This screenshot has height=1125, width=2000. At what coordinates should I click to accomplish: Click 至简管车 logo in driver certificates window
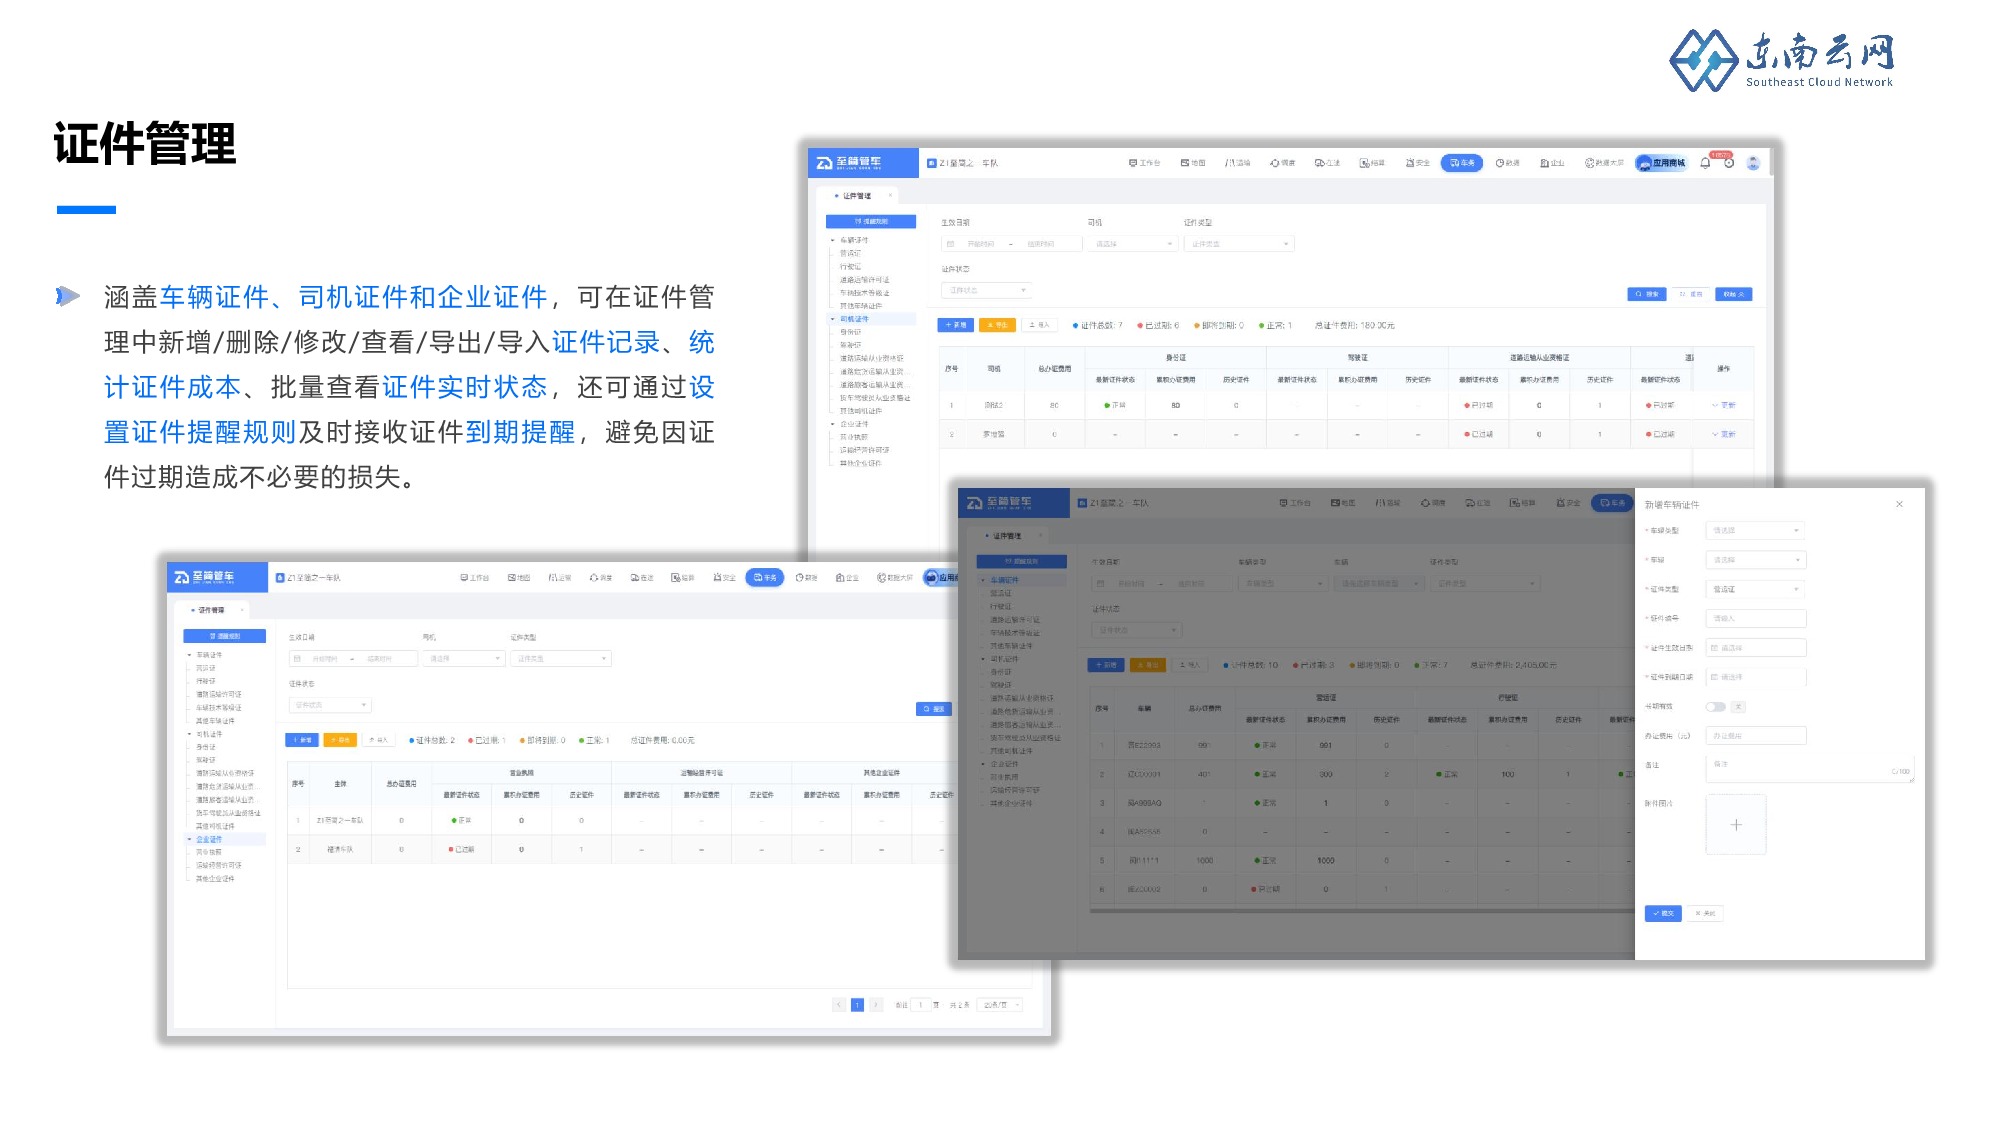point(849,162)
